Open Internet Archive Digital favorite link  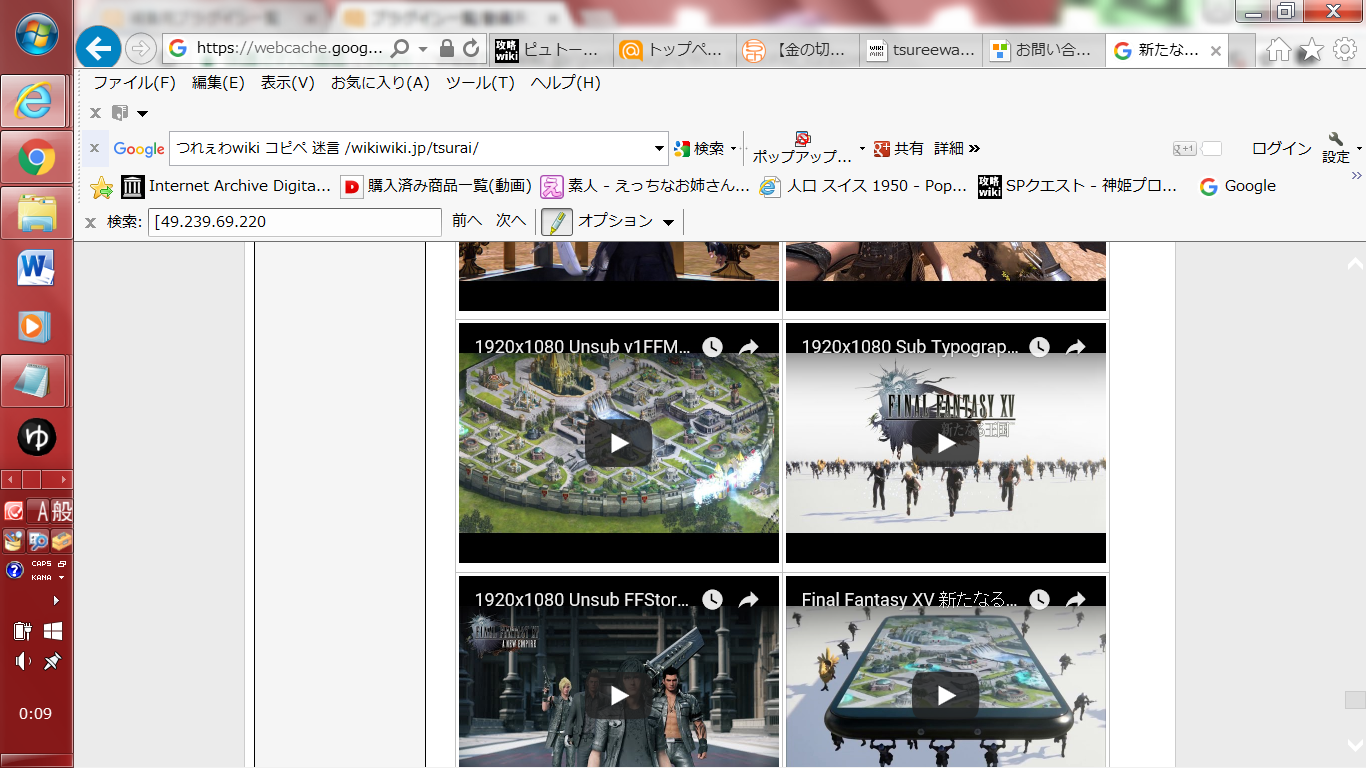pos(226,186)
